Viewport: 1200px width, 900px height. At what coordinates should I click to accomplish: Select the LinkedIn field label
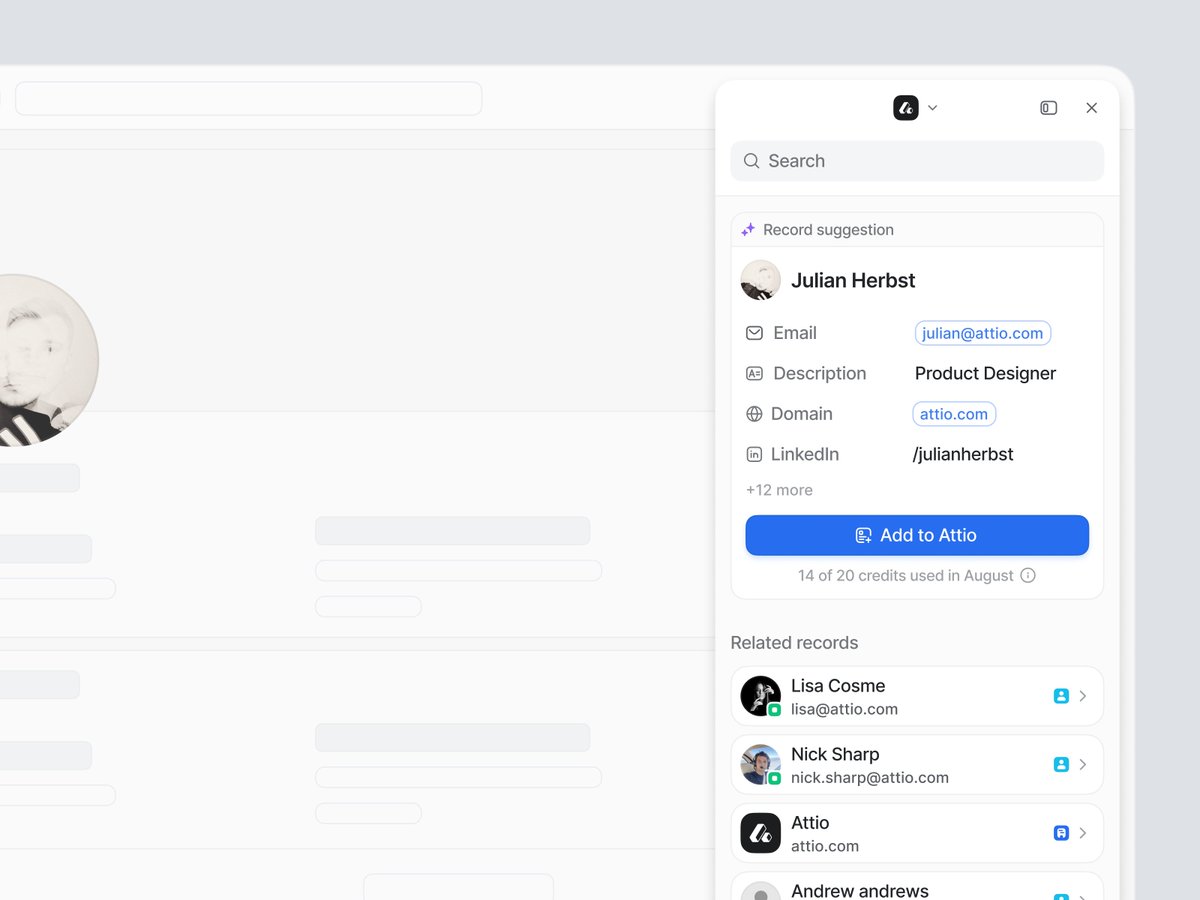pyautogui.click(x=805, y=454)
